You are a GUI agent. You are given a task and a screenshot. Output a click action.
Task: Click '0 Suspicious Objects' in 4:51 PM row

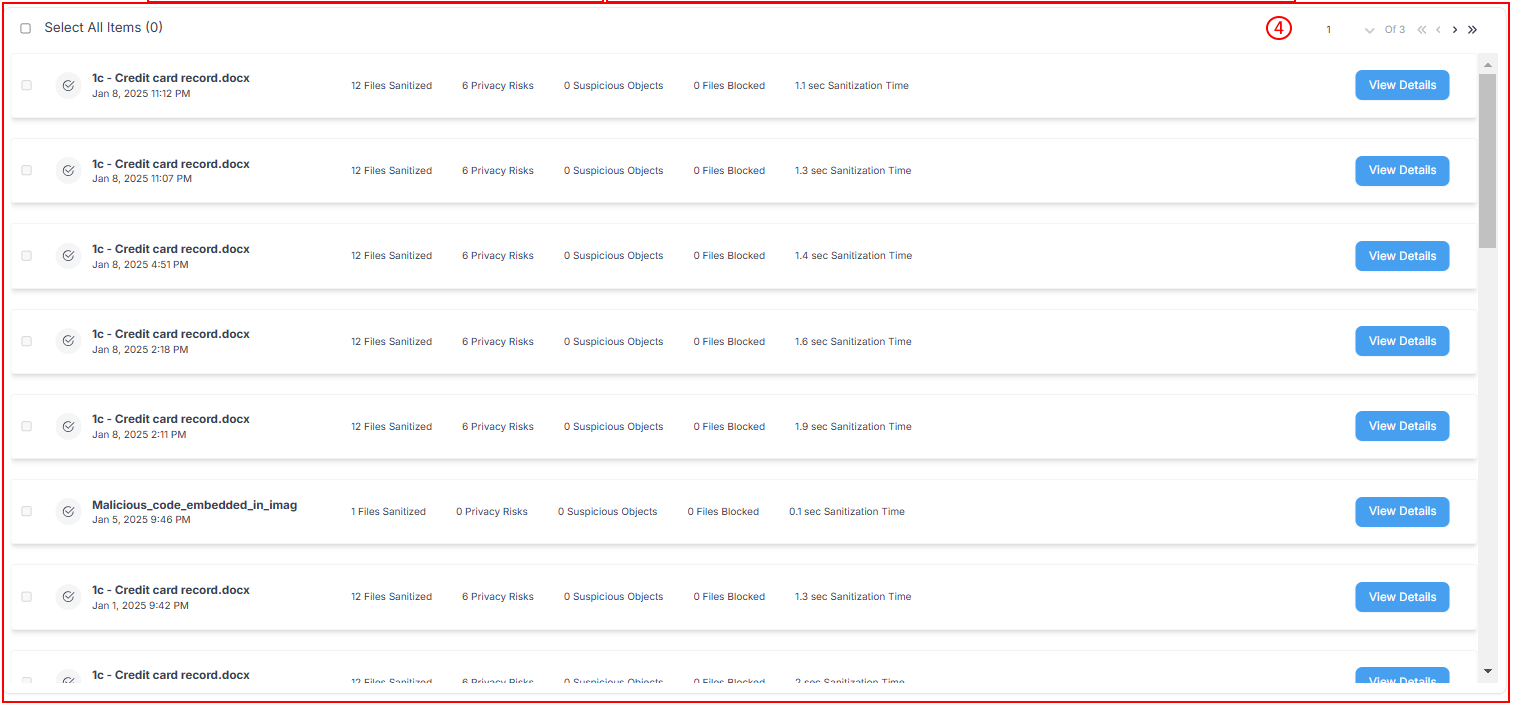(614, 256)
